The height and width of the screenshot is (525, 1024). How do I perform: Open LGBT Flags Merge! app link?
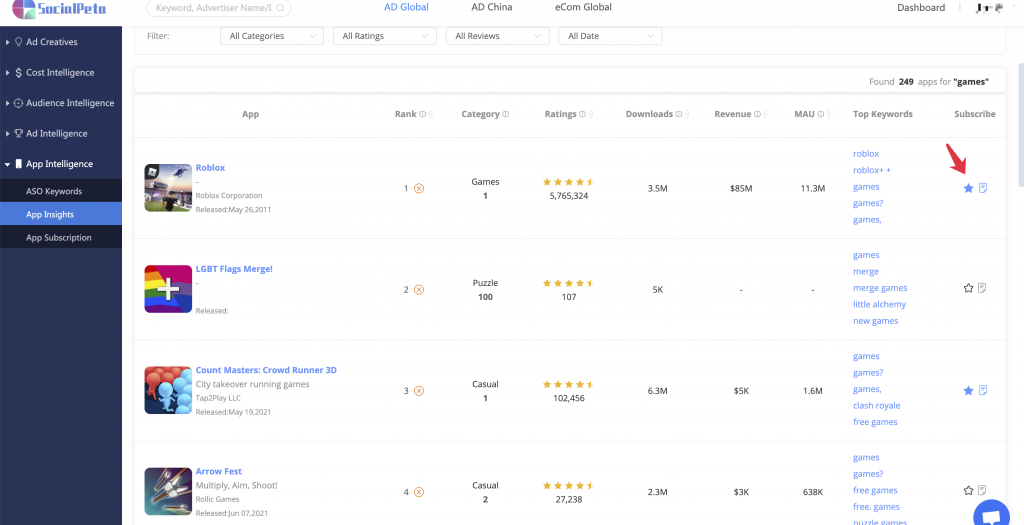(x=234, y=269)
